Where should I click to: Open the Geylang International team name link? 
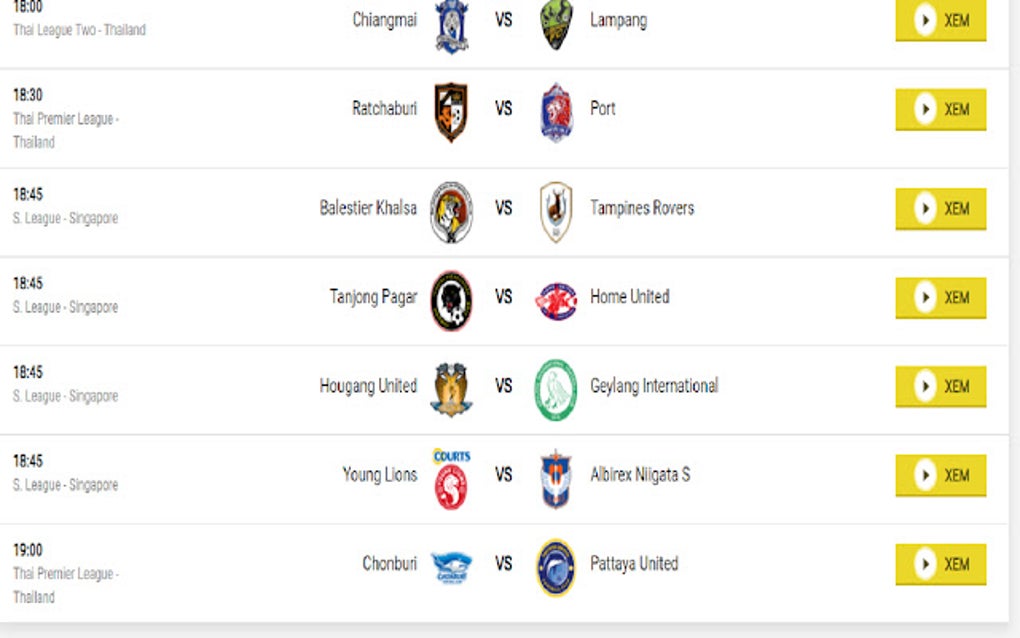point(654,386)
